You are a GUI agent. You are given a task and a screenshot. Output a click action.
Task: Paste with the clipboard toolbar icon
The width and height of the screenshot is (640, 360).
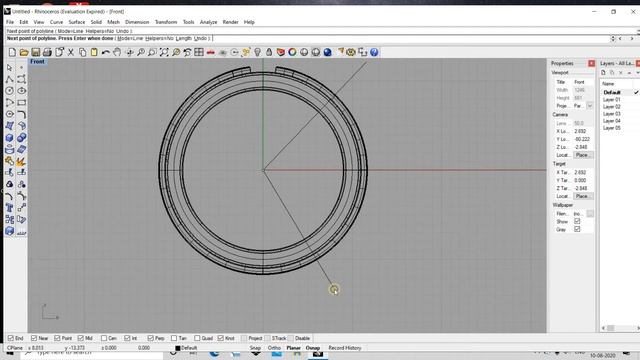(x=94, y=52)
